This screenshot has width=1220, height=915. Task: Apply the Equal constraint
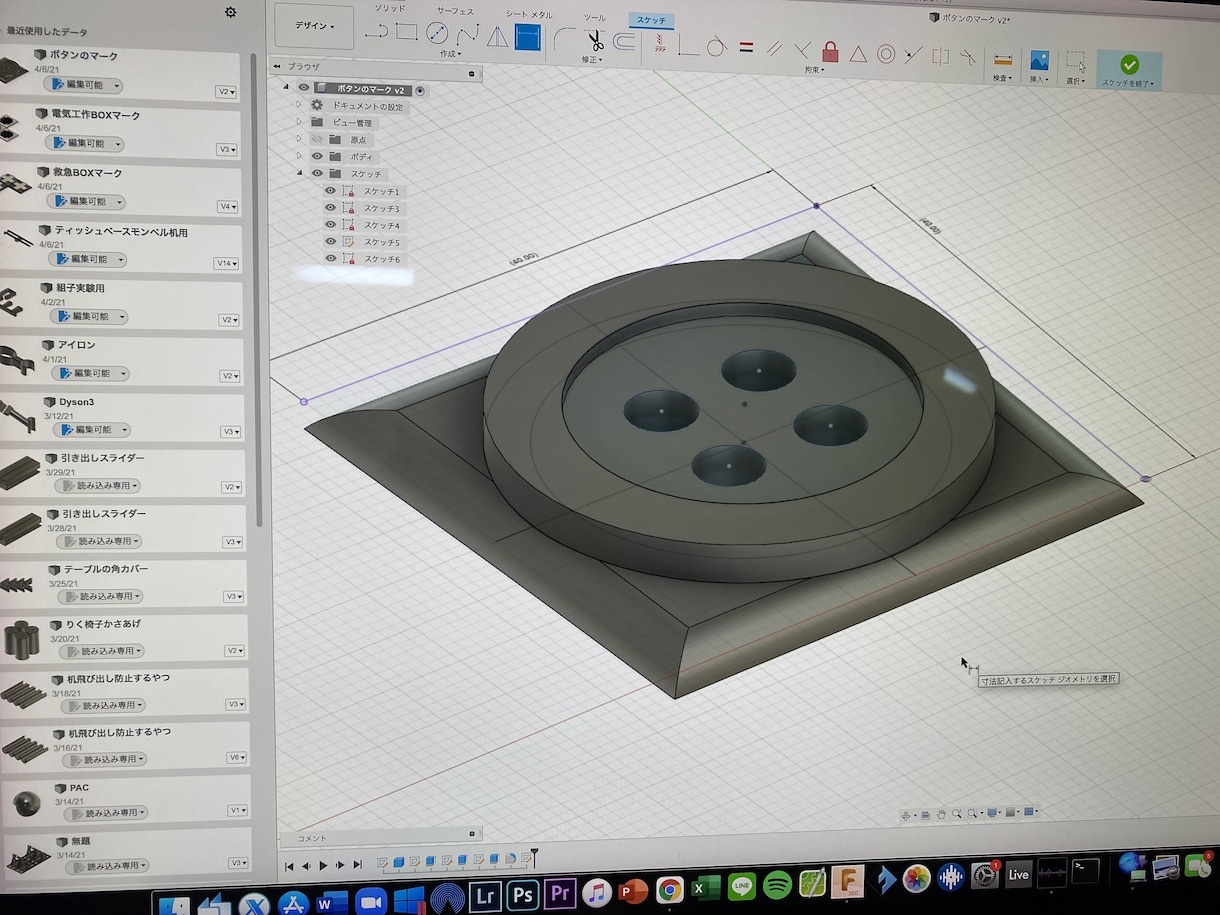(746, 47)
